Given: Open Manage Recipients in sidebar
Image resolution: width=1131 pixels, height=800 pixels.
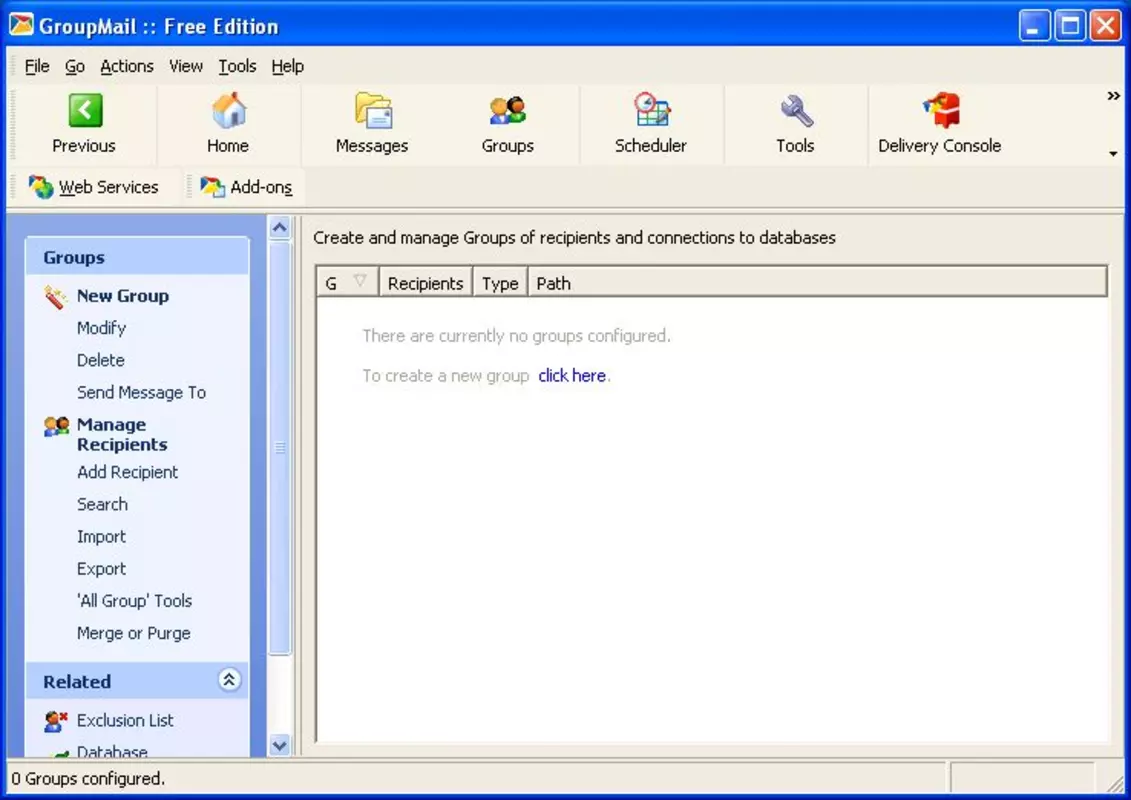Looking at the screenshot, I should point(122,434).
